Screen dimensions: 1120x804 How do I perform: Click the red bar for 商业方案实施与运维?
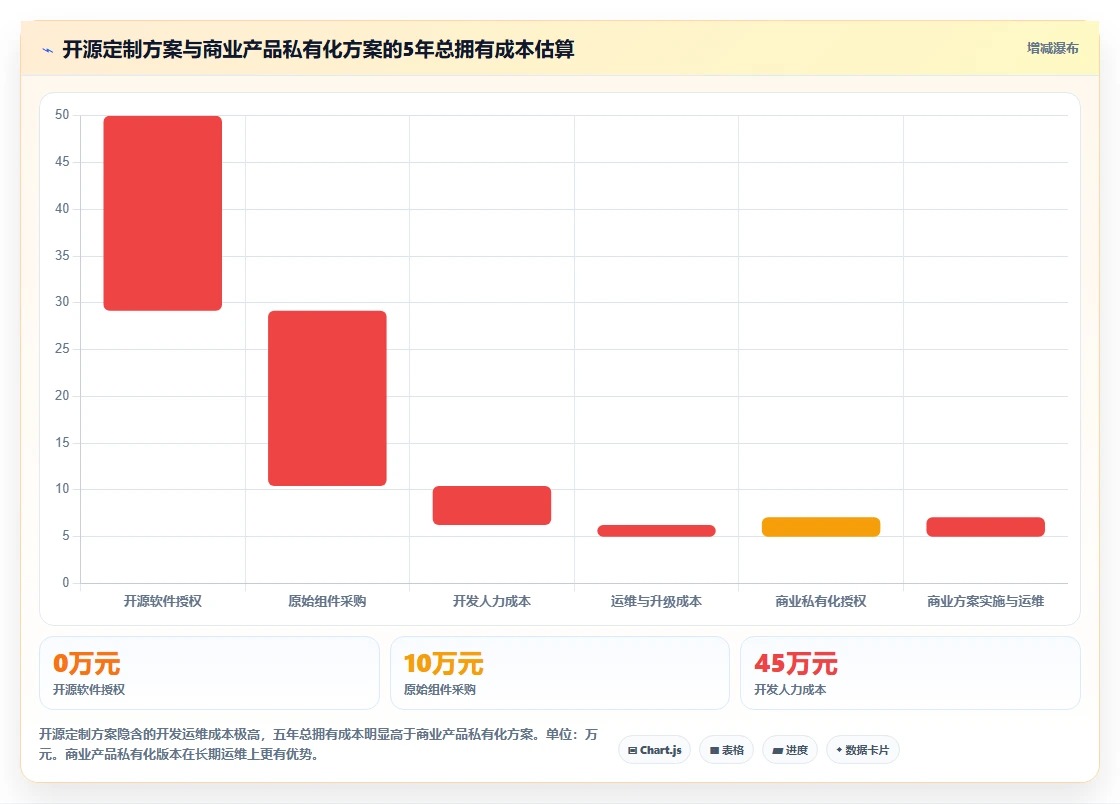pyautogui.click(x=986, y=527)
